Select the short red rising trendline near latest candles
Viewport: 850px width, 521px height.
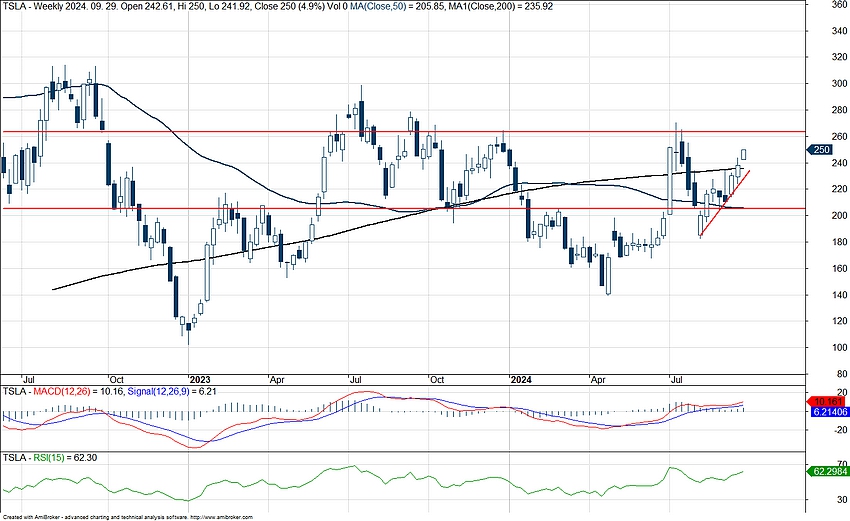pos(725,204)
